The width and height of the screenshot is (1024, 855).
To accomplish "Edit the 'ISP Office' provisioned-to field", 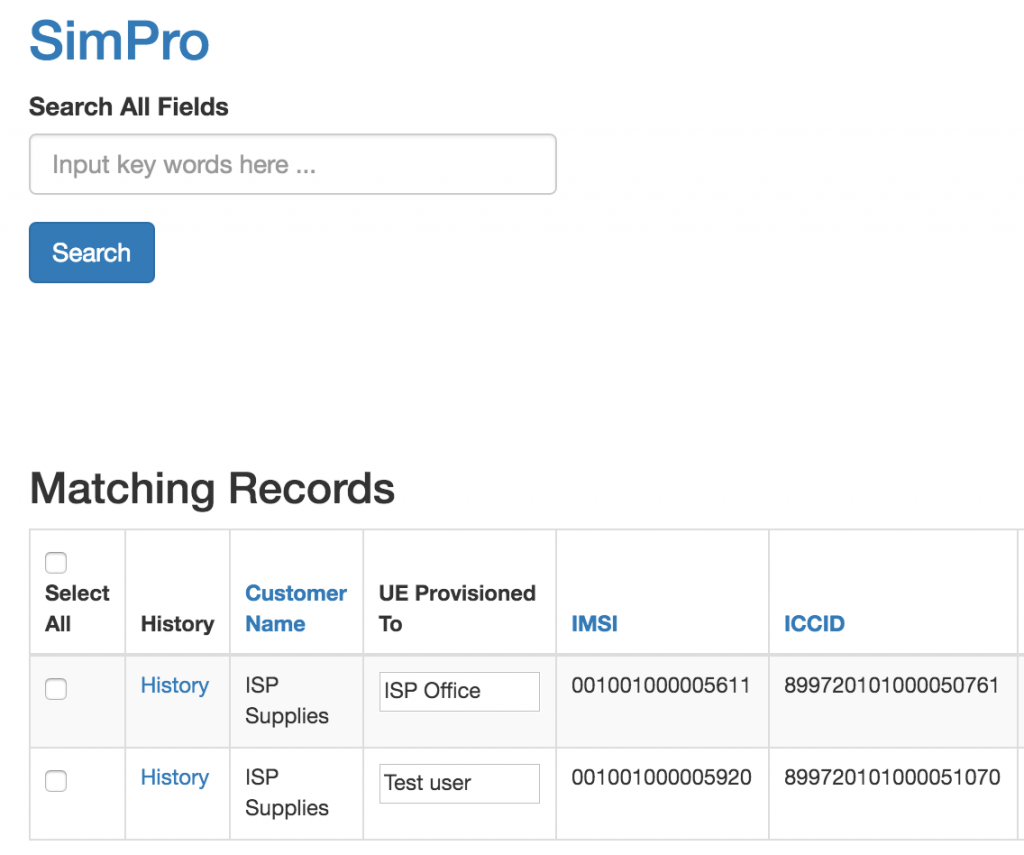I will 459,691.
